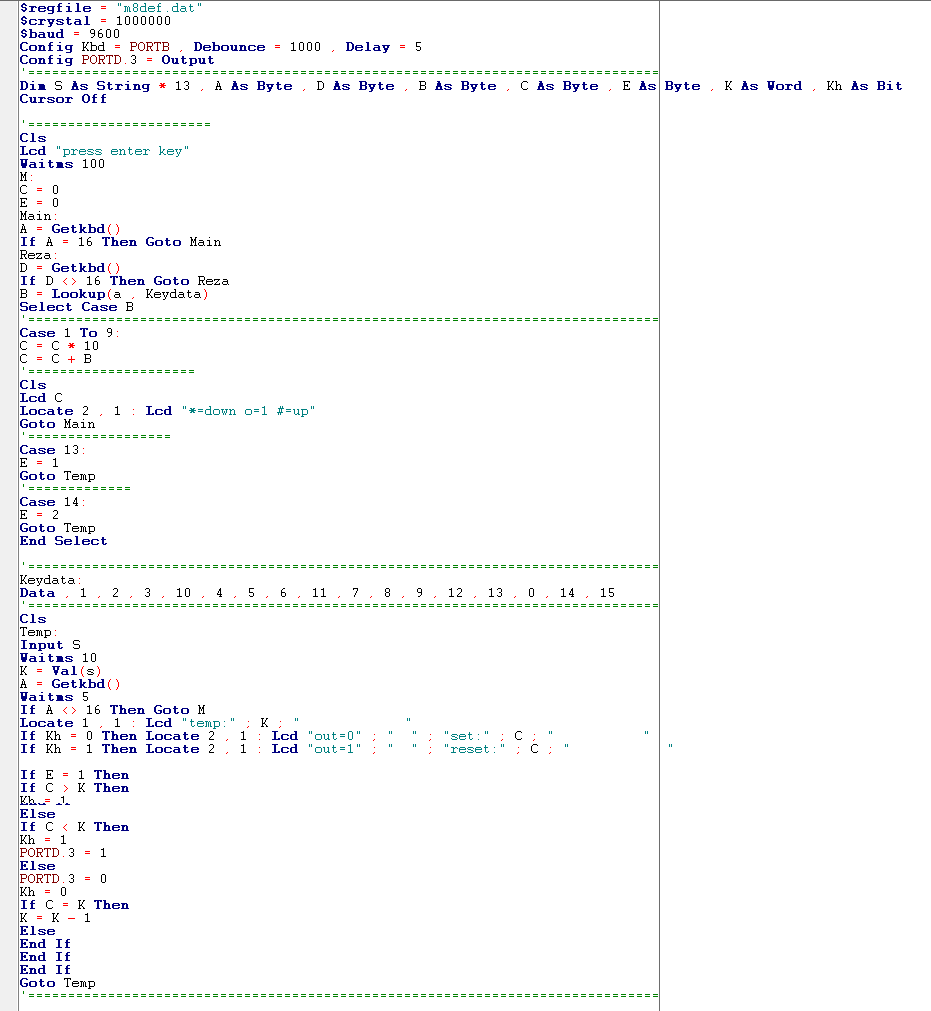Screen dimensions: 931x1011
Task: Click the Select Case B statement
Action: pos(76,307)
